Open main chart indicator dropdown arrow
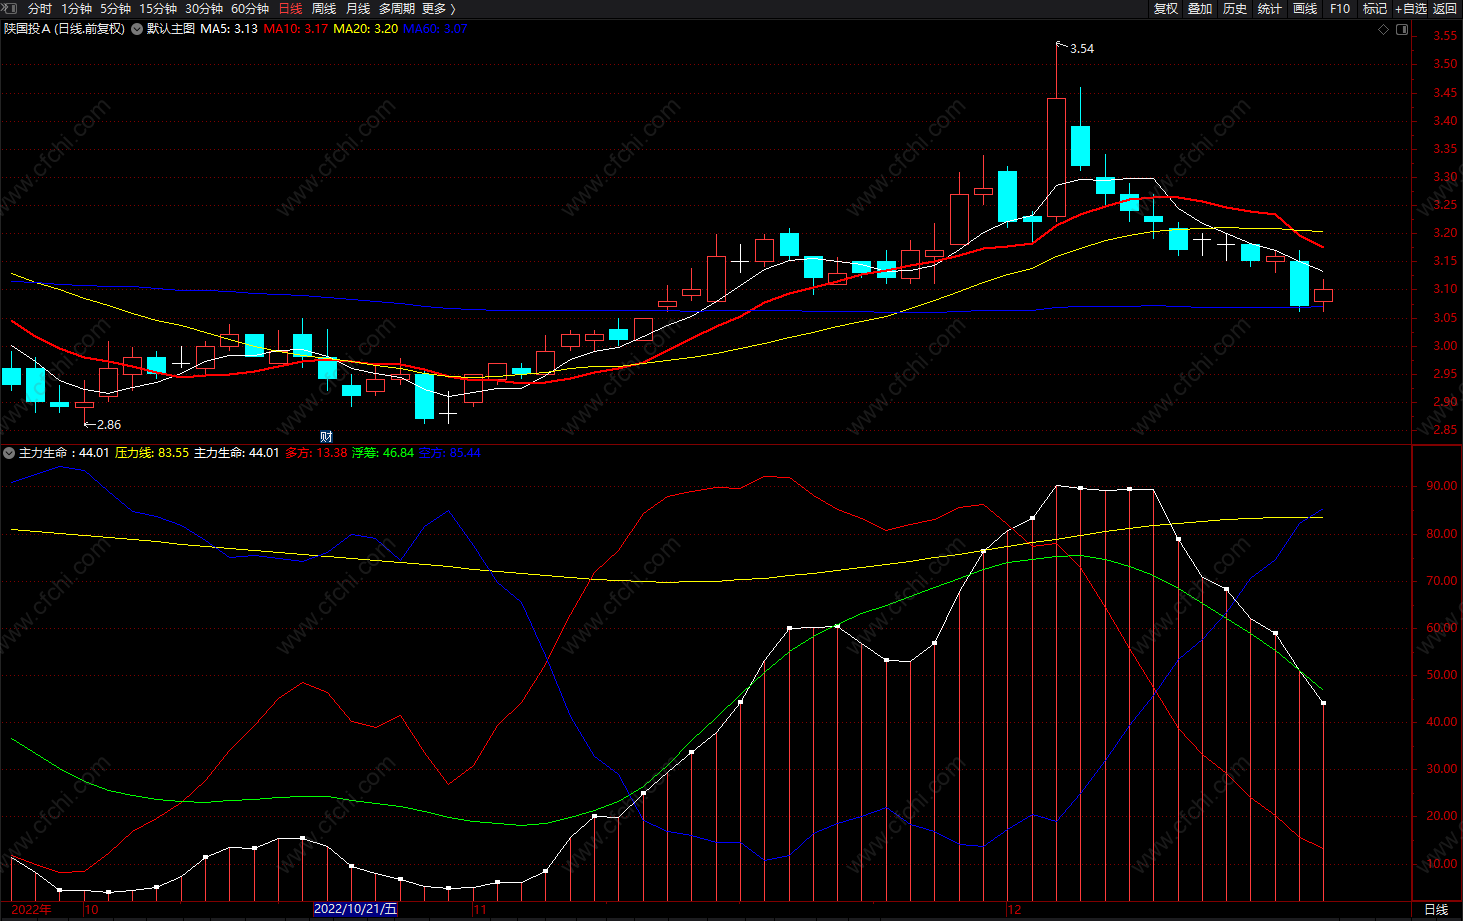 point(137,29)
